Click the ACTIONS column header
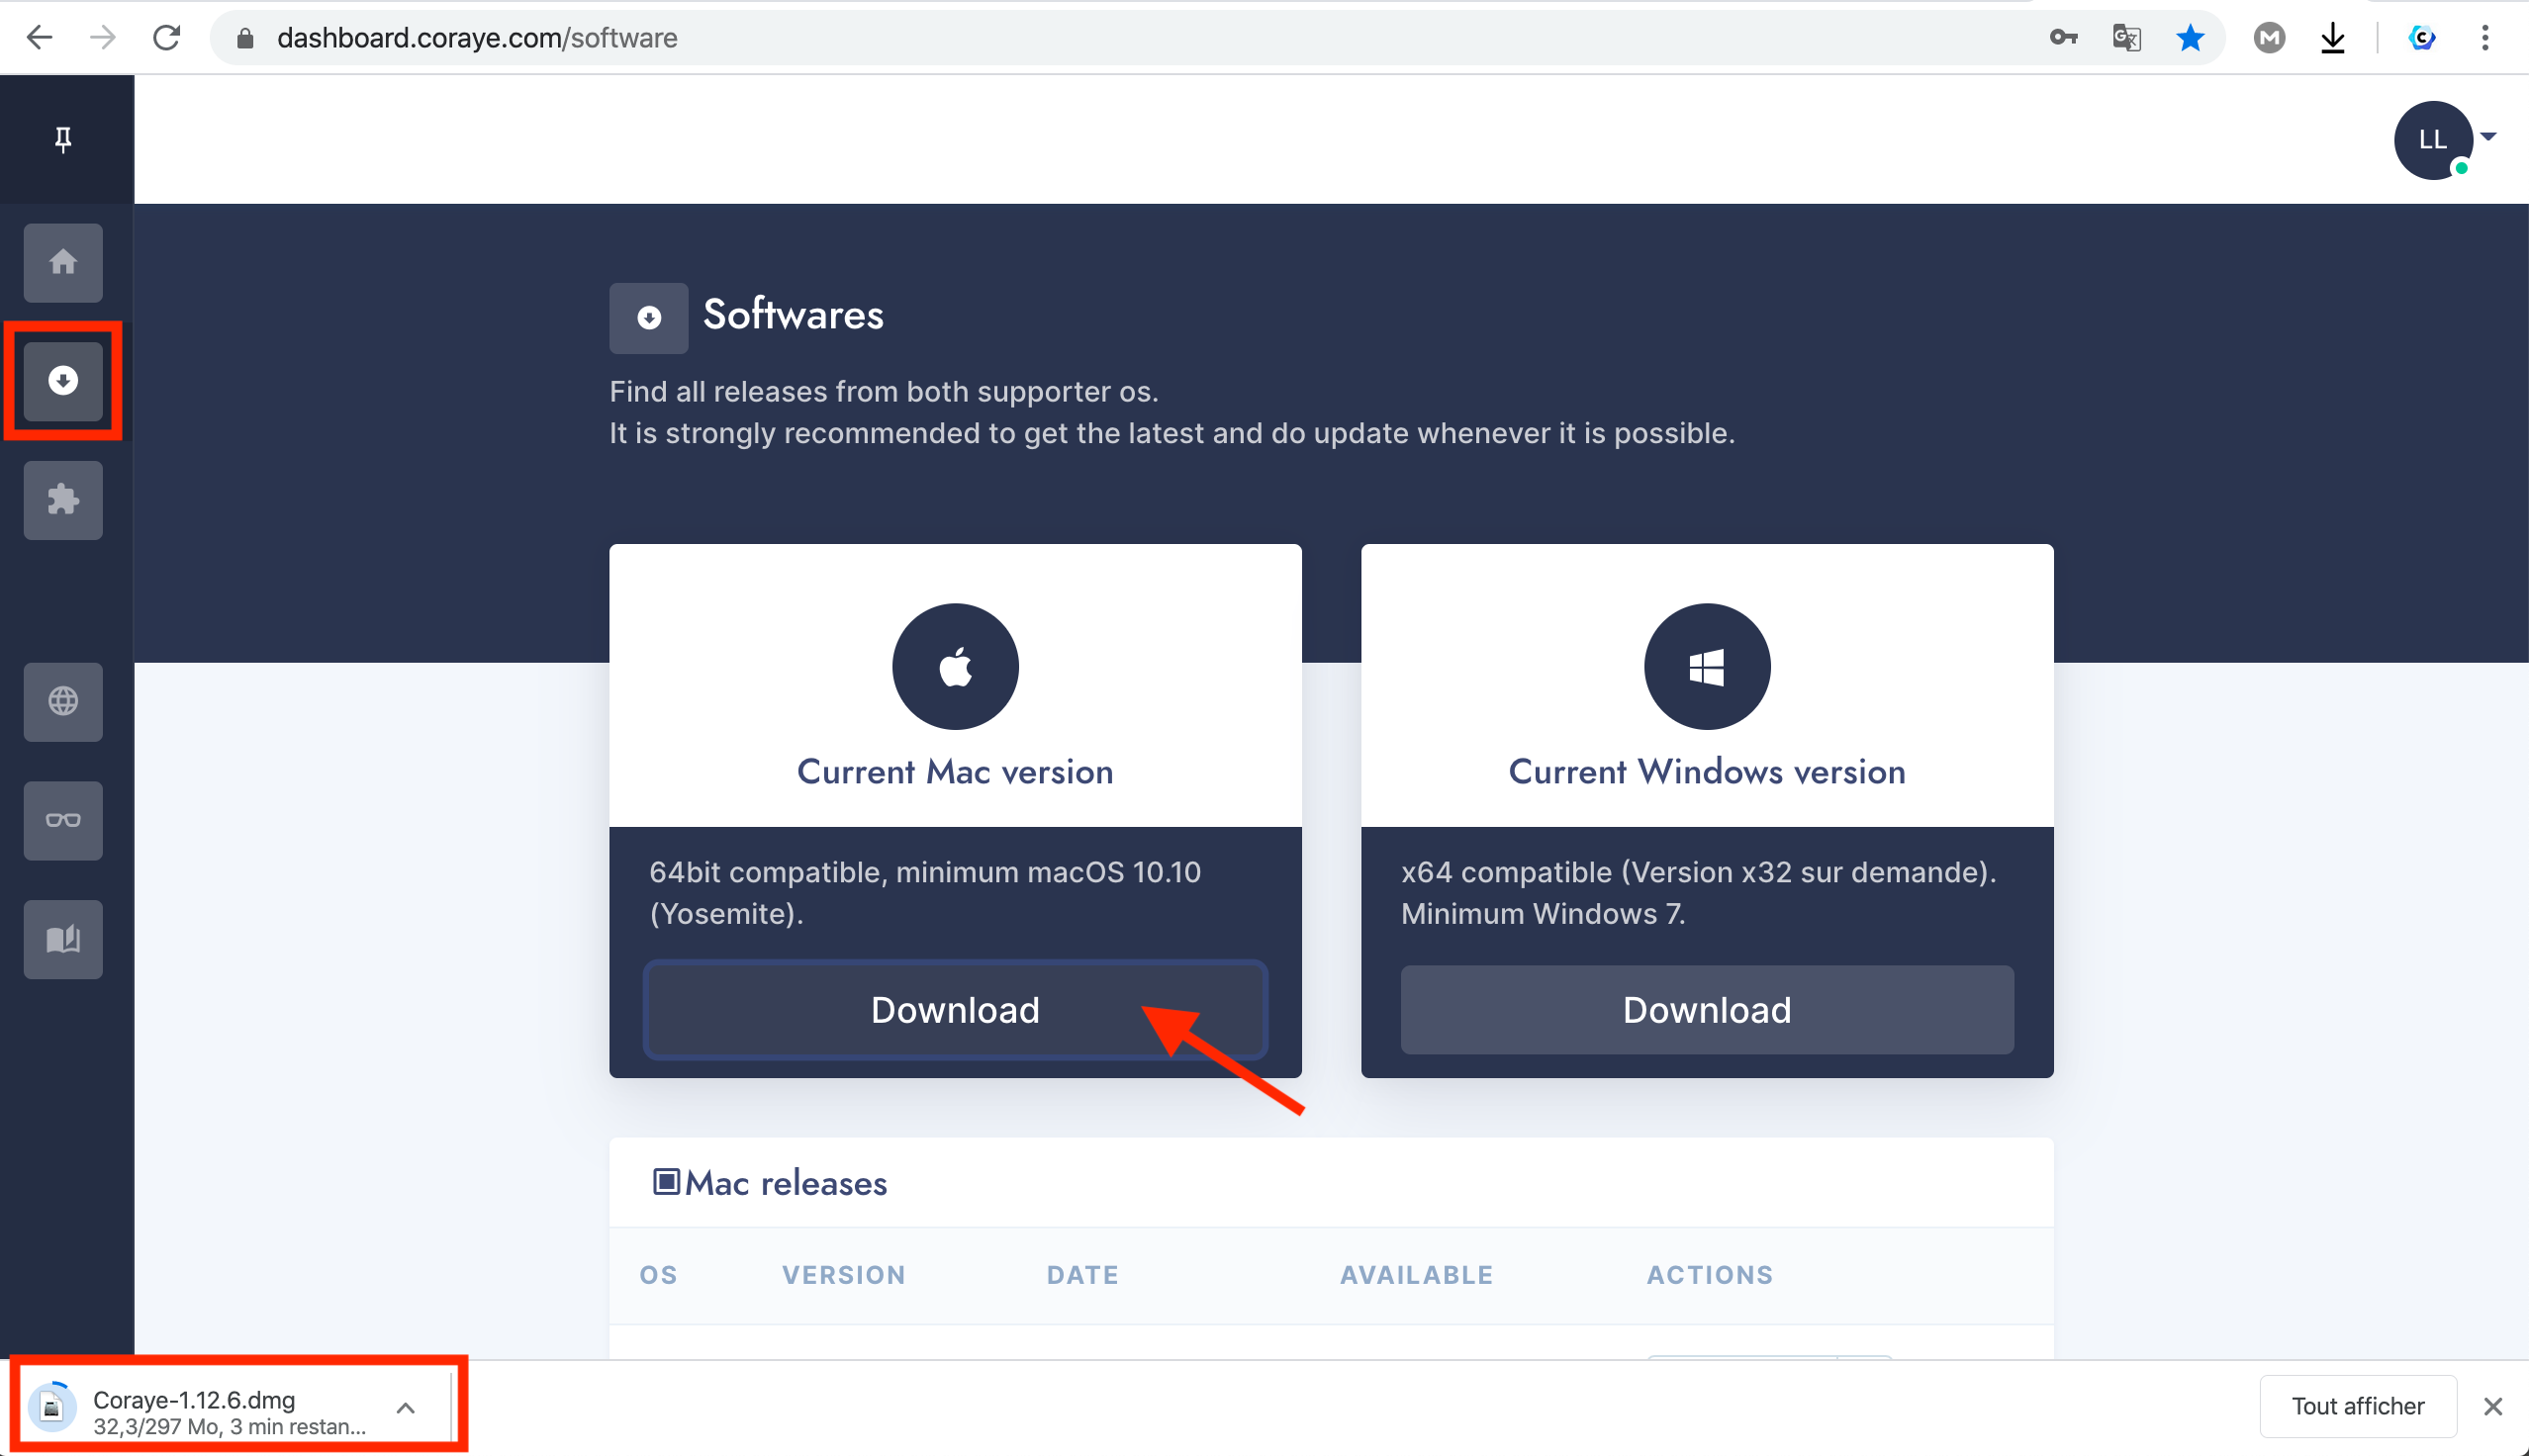This screenshot has height=1456, width=2529. 1710,1275
